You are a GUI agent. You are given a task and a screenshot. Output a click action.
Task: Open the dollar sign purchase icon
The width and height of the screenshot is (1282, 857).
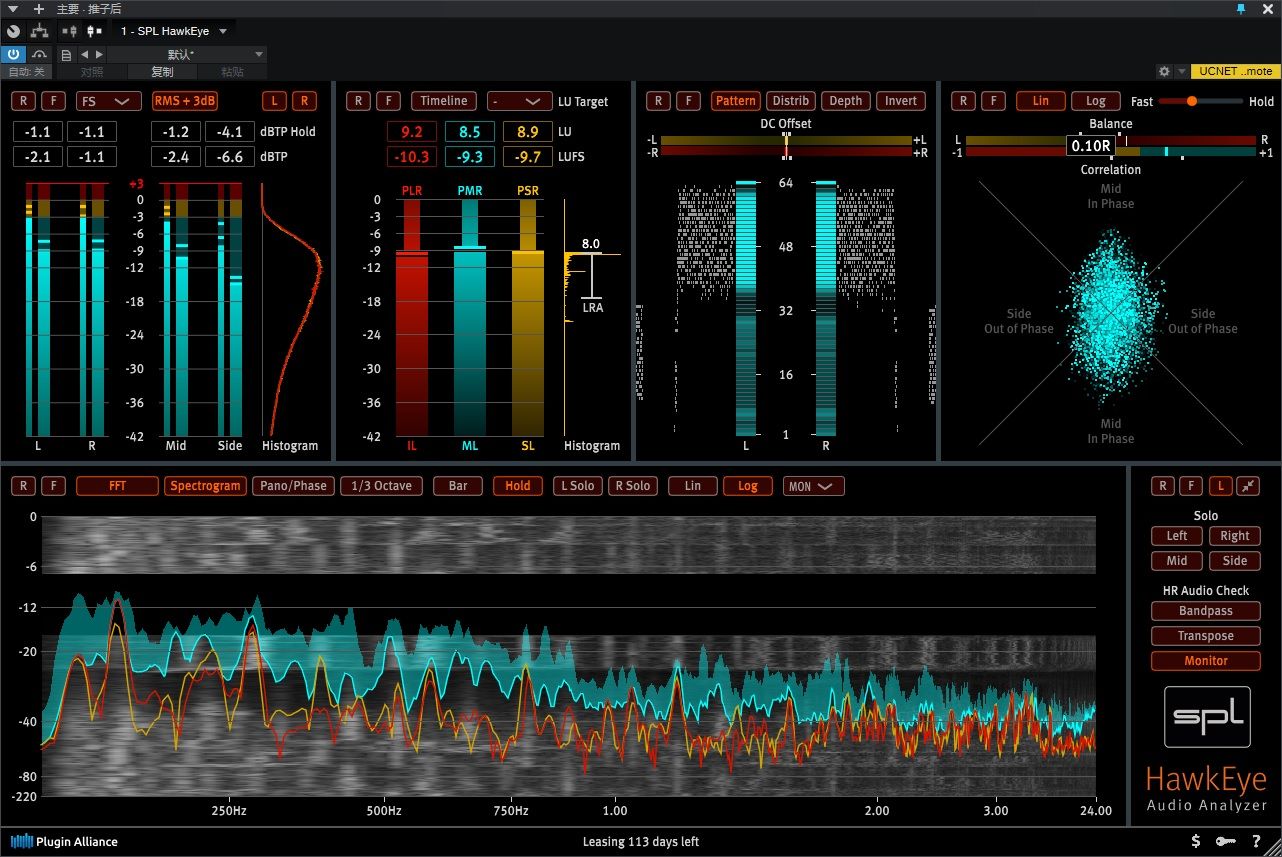[x=1196, y=841]
